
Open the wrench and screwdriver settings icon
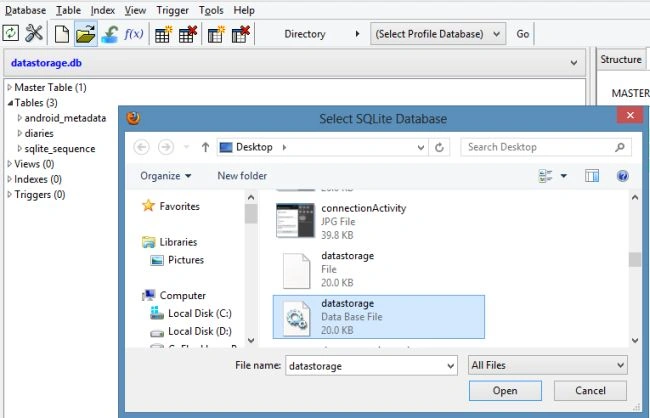(34, 33)
